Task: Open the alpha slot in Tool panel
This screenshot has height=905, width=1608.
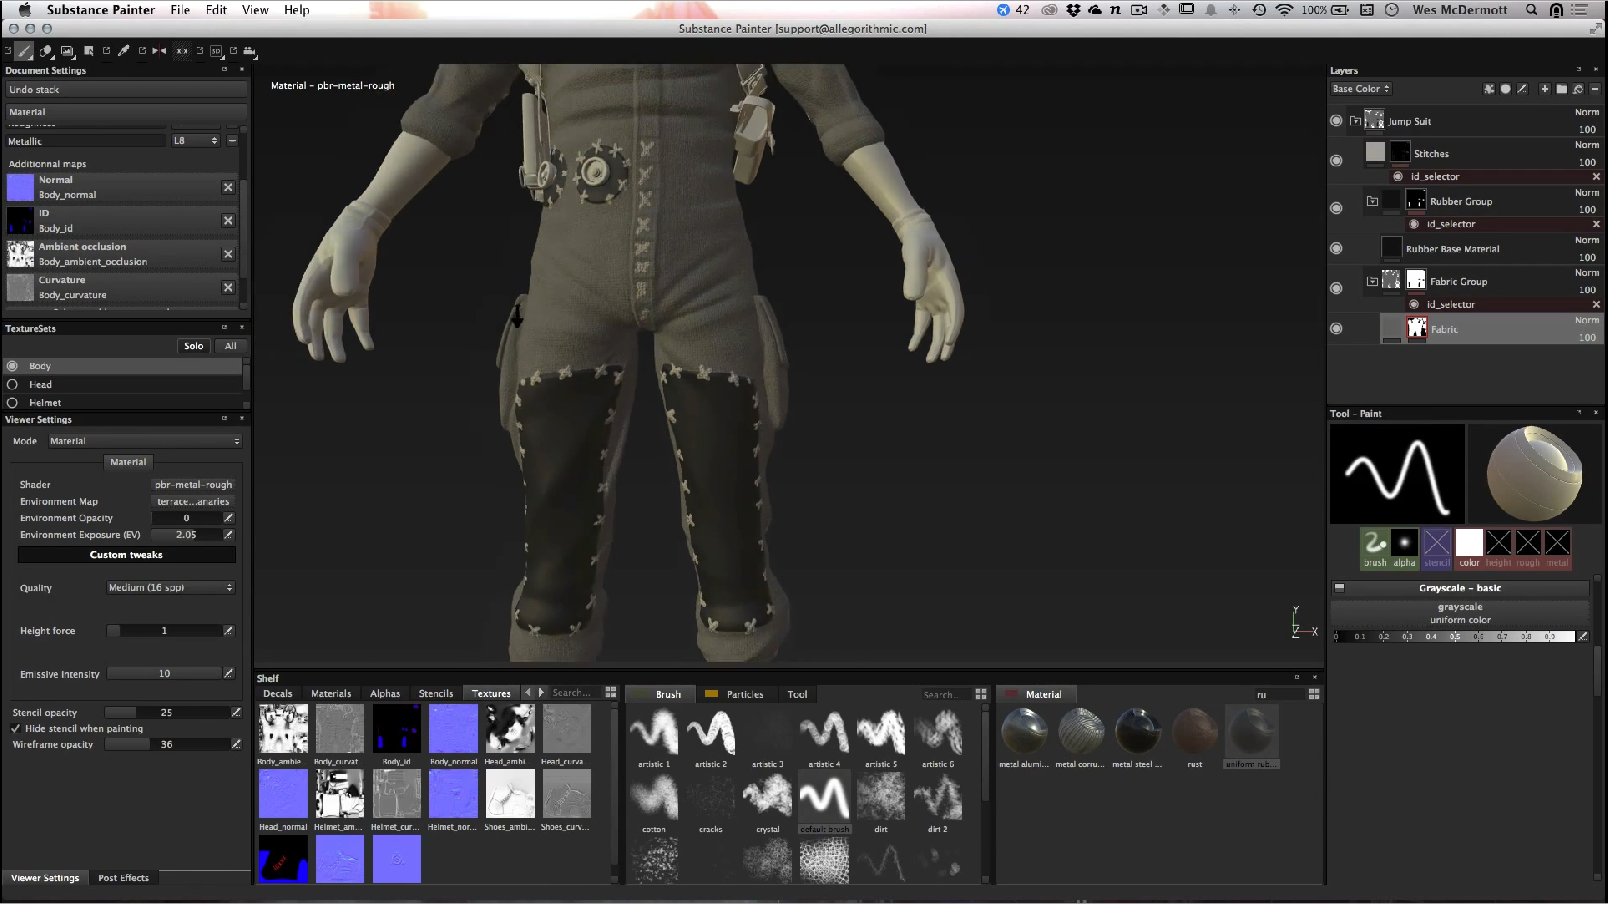Action: click(1404, 548)
